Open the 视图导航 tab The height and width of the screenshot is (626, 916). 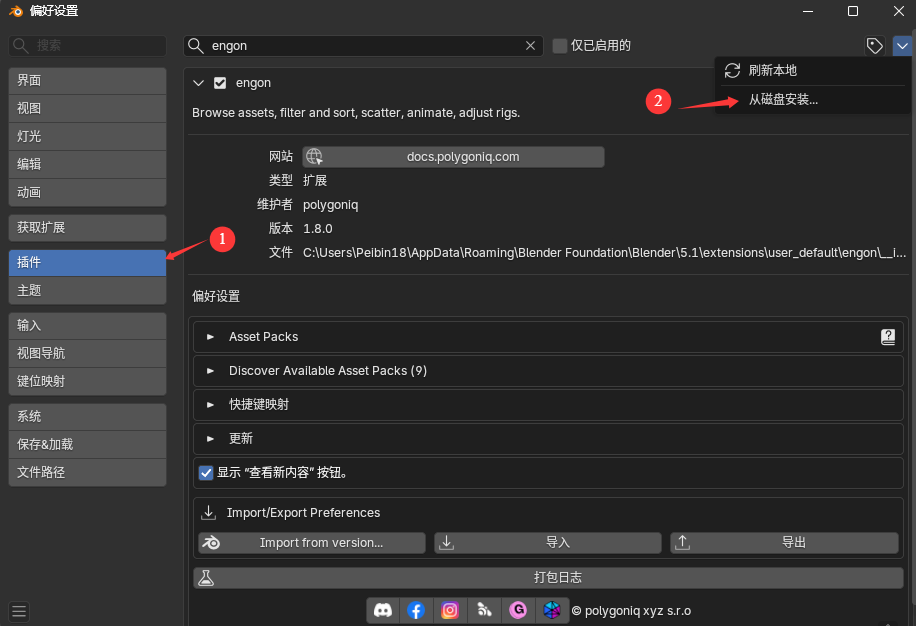pos(88,354)
